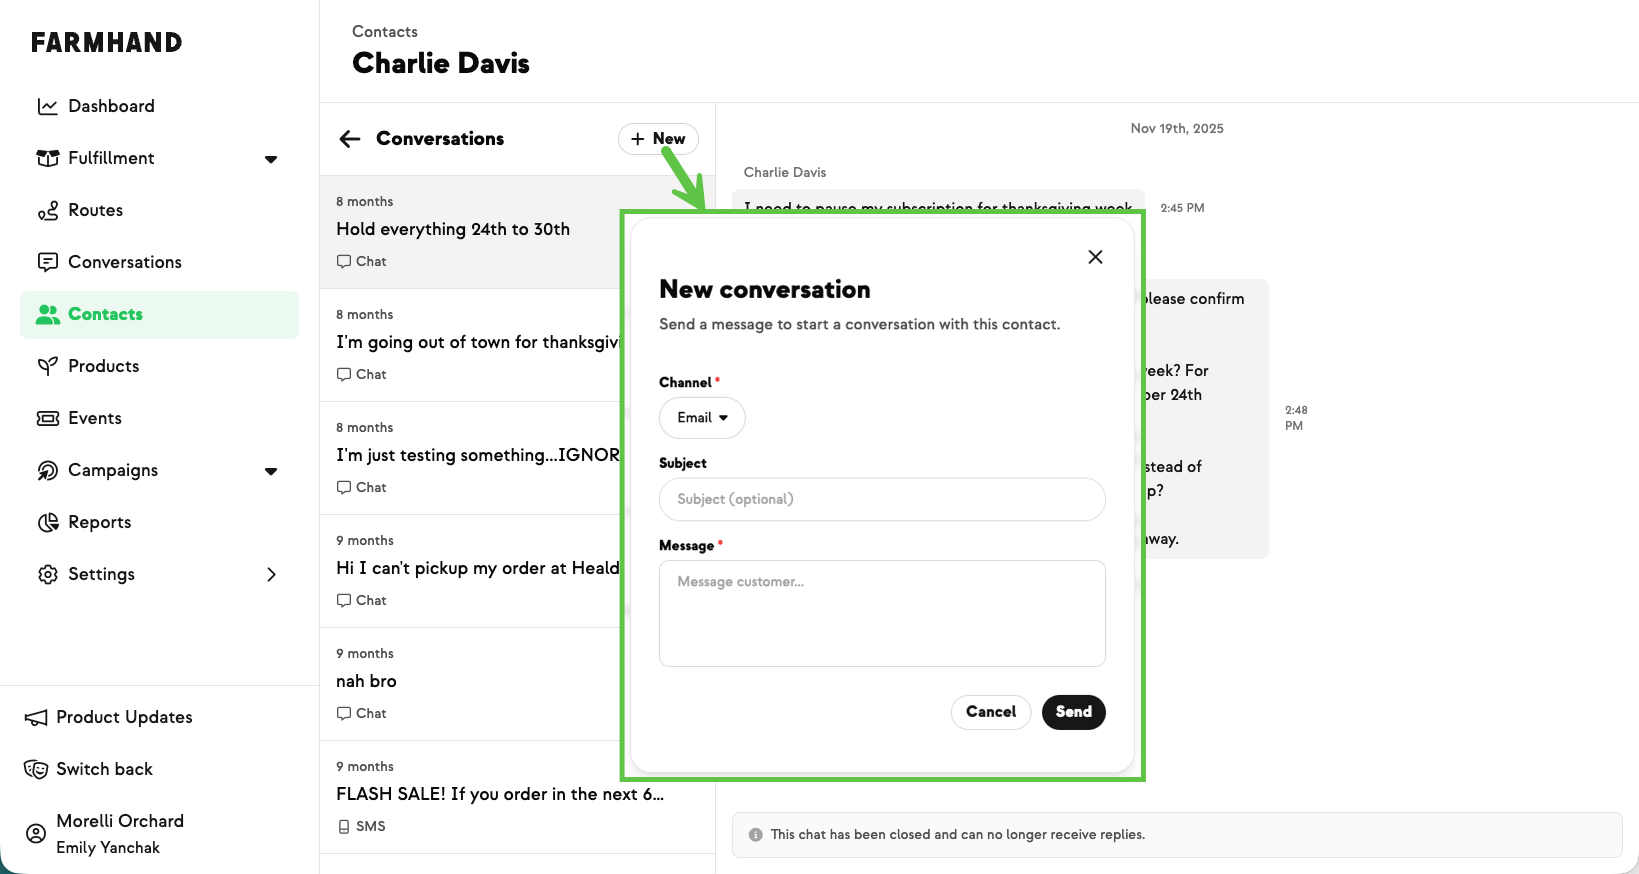Click the Contacts breadcrumb link

coord(385,32)
